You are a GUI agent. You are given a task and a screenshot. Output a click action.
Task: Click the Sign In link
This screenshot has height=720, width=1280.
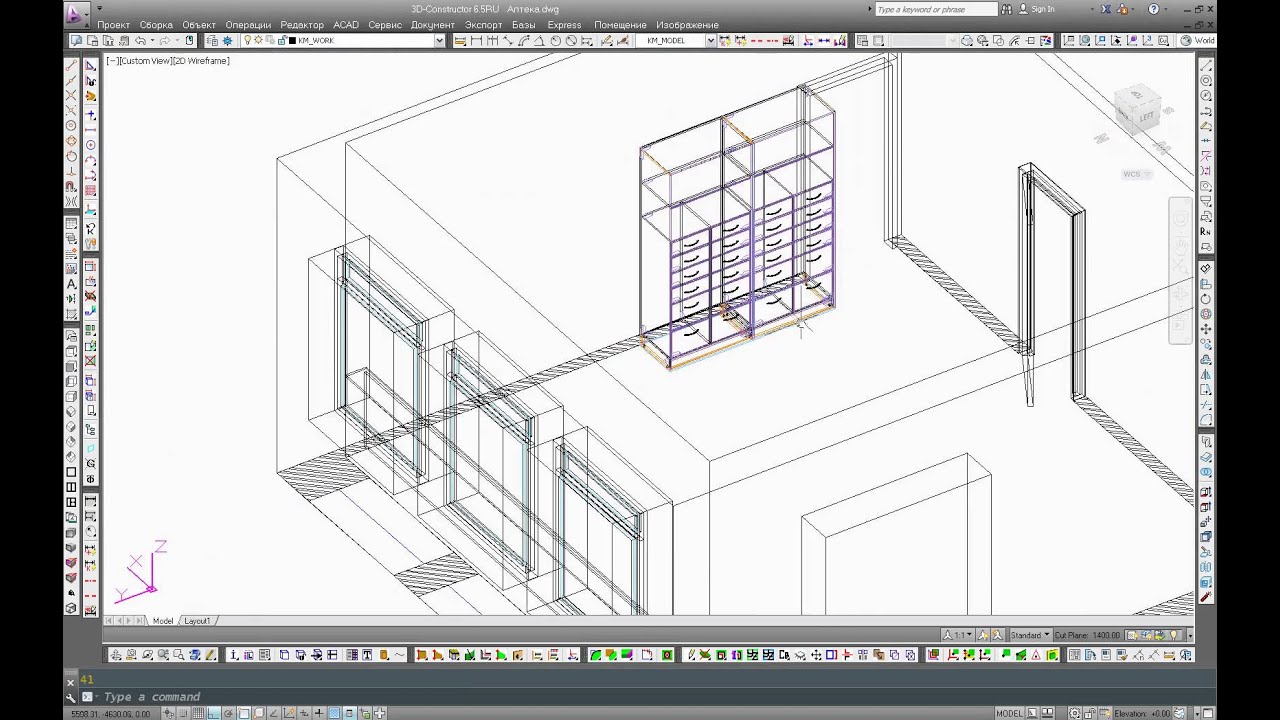[x=1043, y=9]
